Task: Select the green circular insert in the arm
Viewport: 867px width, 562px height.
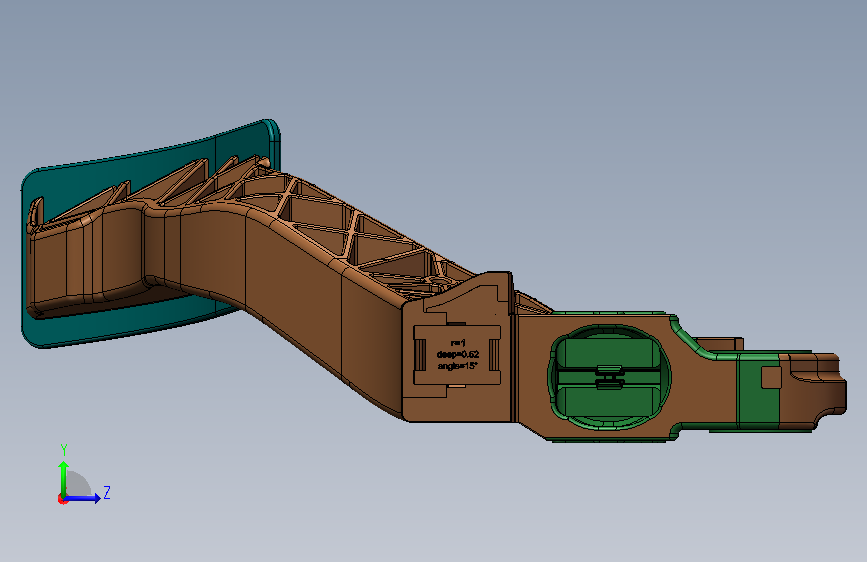Action: point(609,377)
